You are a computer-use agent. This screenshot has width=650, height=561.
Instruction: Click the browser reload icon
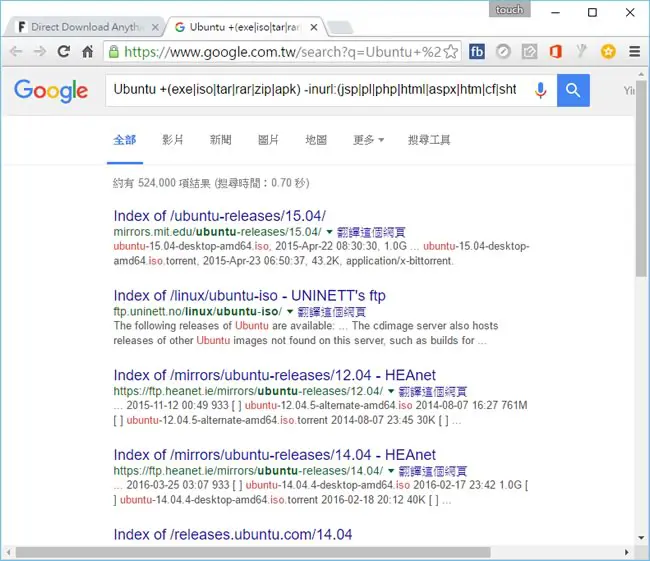(63, 51)
